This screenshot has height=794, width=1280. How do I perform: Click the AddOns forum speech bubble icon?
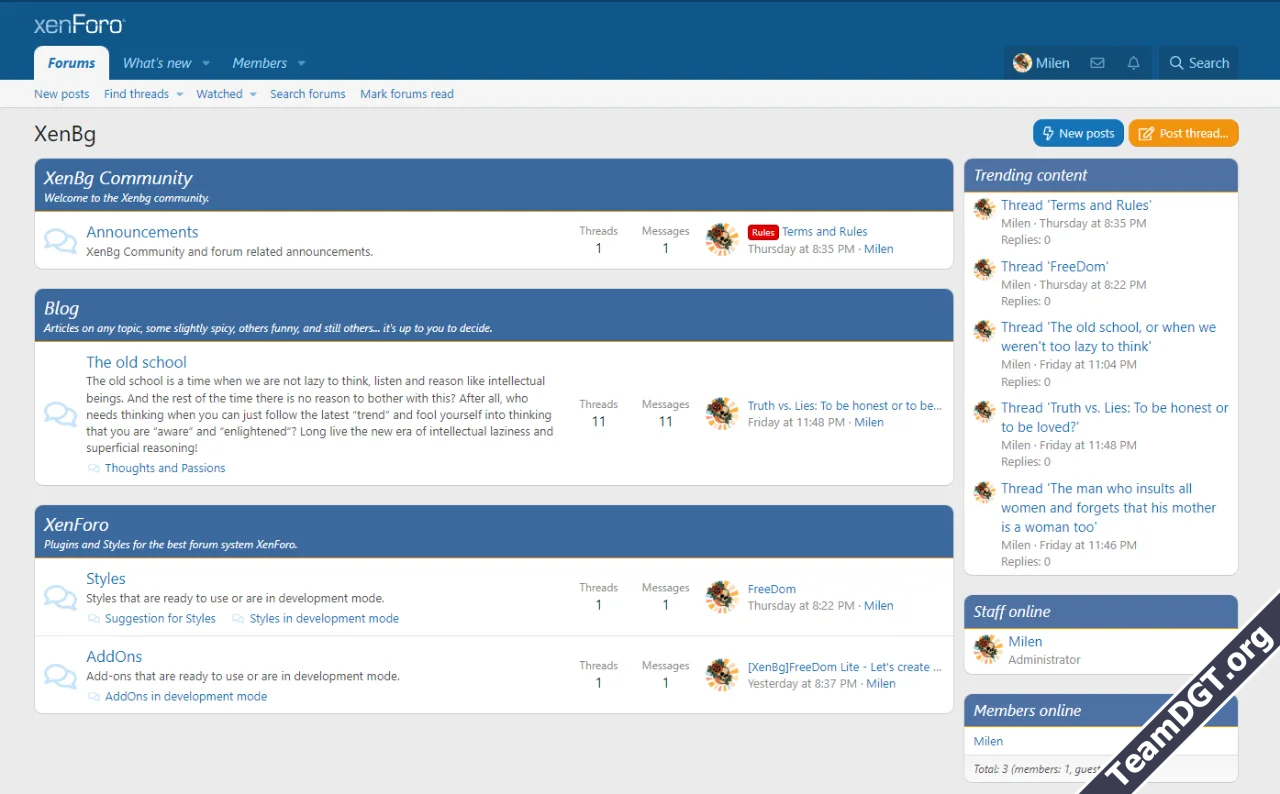click(x=60, y=676)
